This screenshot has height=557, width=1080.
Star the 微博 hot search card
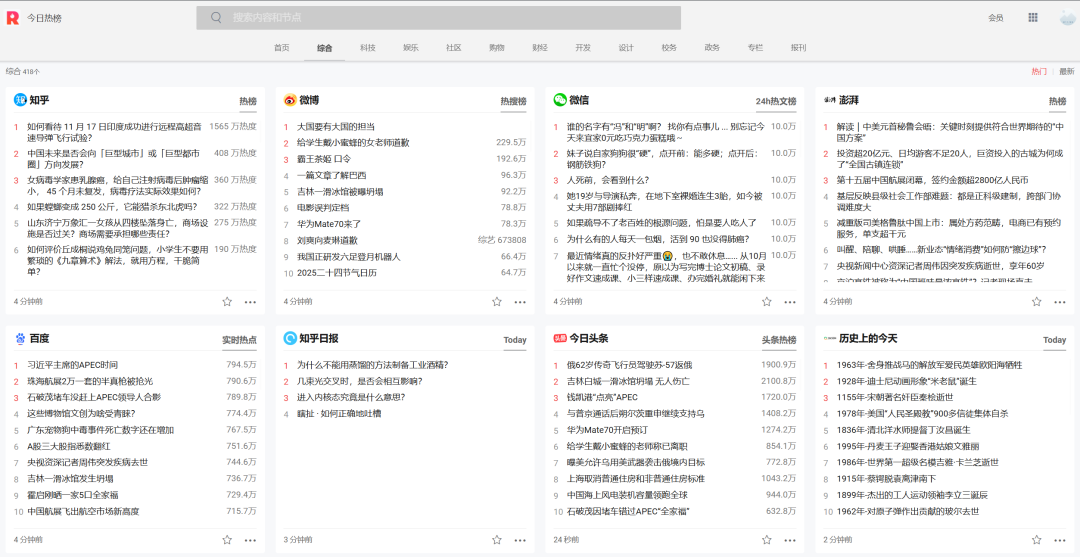497,301
